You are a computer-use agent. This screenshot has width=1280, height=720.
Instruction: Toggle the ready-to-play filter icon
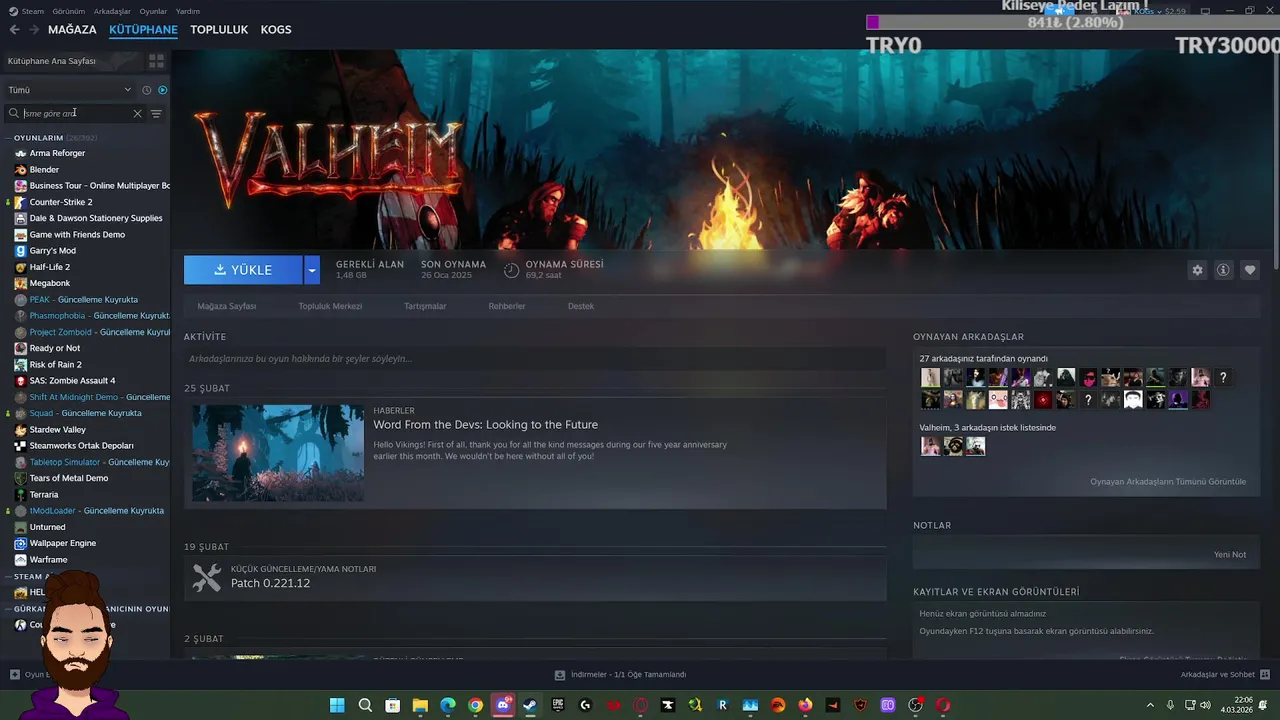[163, 90]
